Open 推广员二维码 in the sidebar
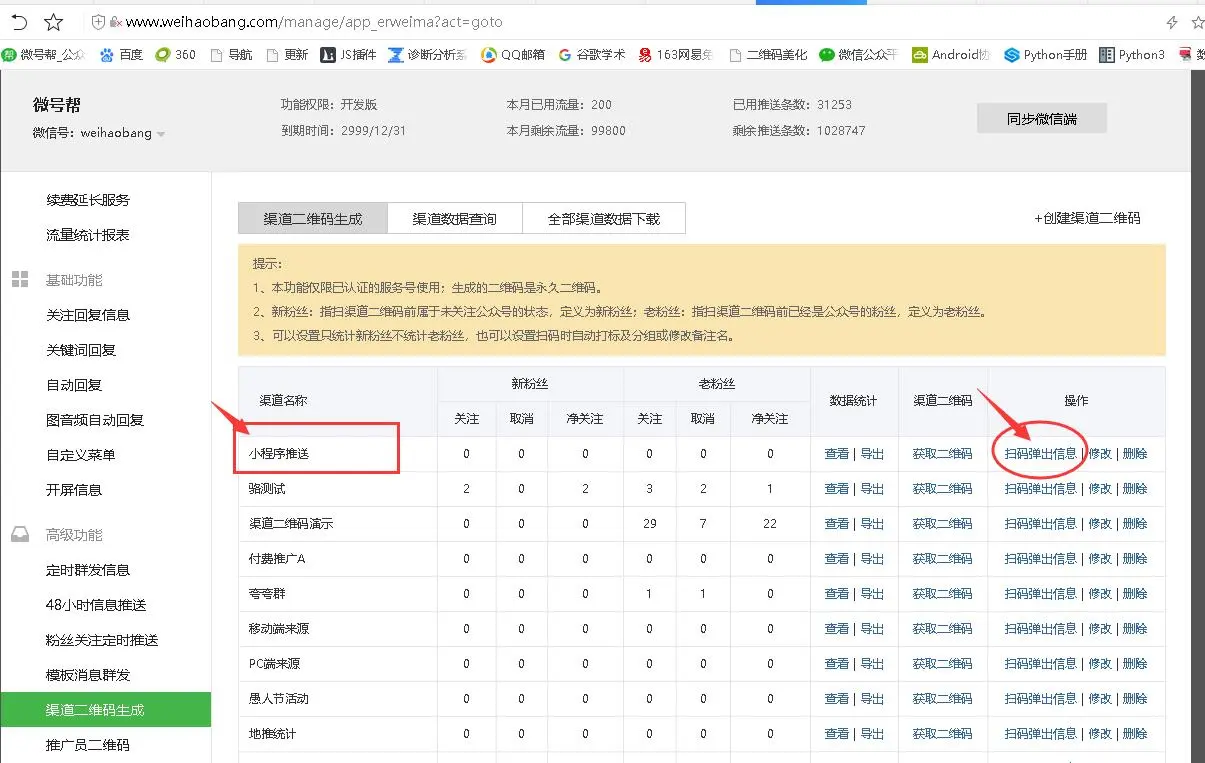 tap(88, 745)
